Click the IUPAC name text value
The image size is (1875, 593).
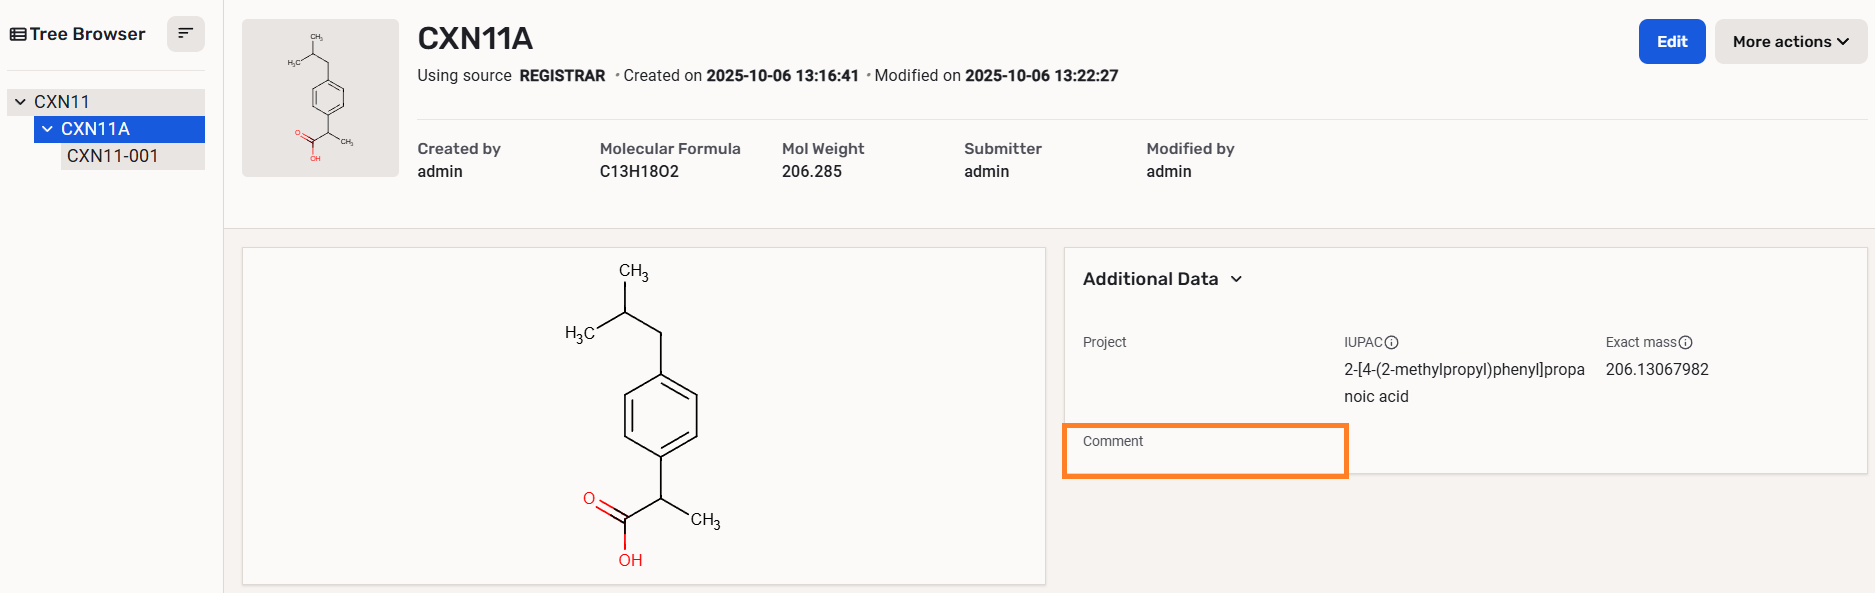pyautogui.click(x=1463, y=382)
